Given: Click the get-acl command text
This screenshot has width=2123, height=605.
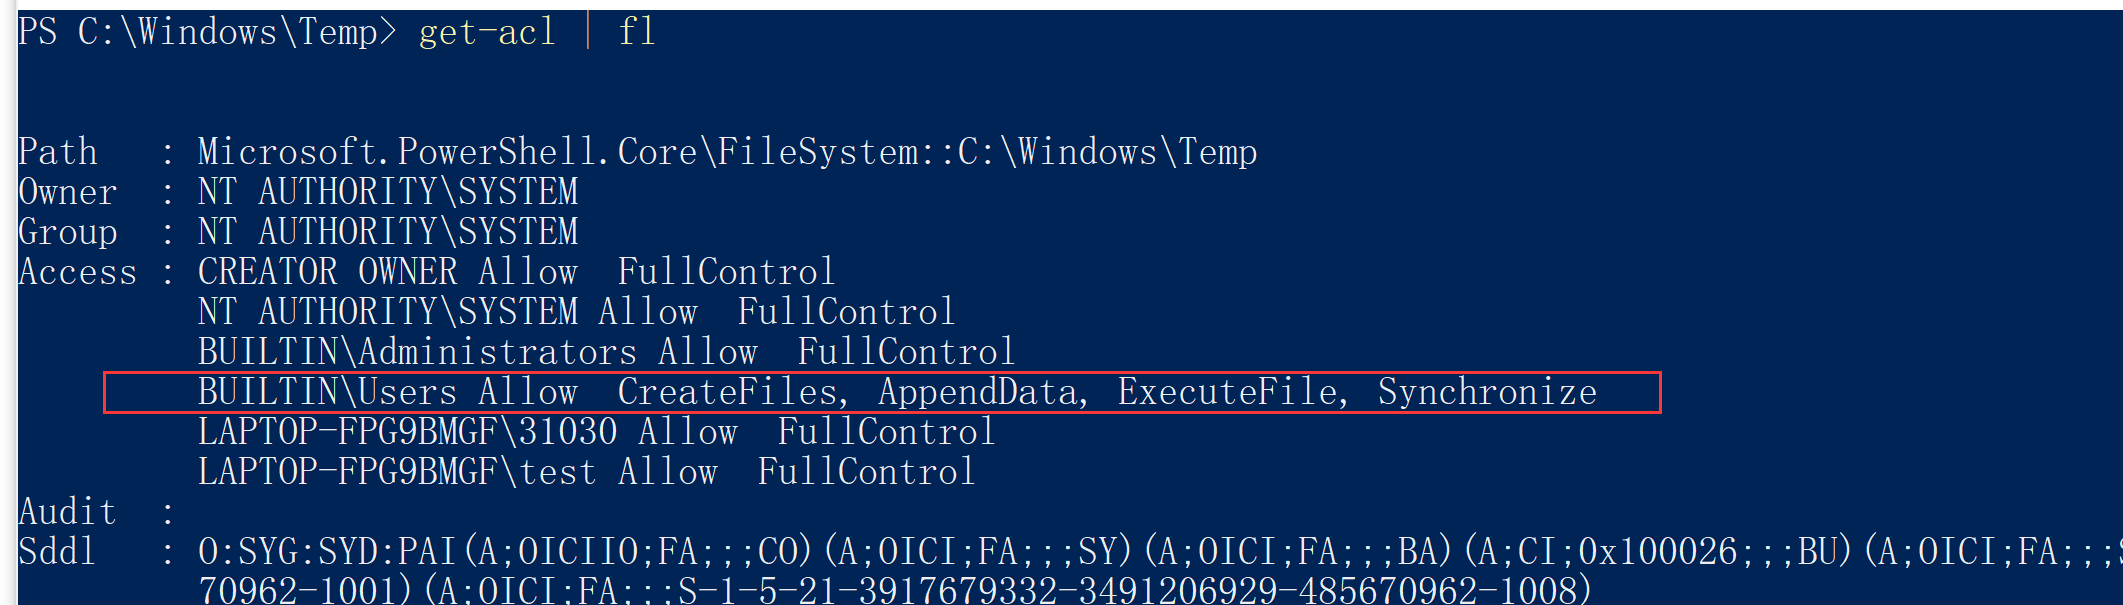Looking at the screenshot, I should pyautogui.click(x=486, y=33).
